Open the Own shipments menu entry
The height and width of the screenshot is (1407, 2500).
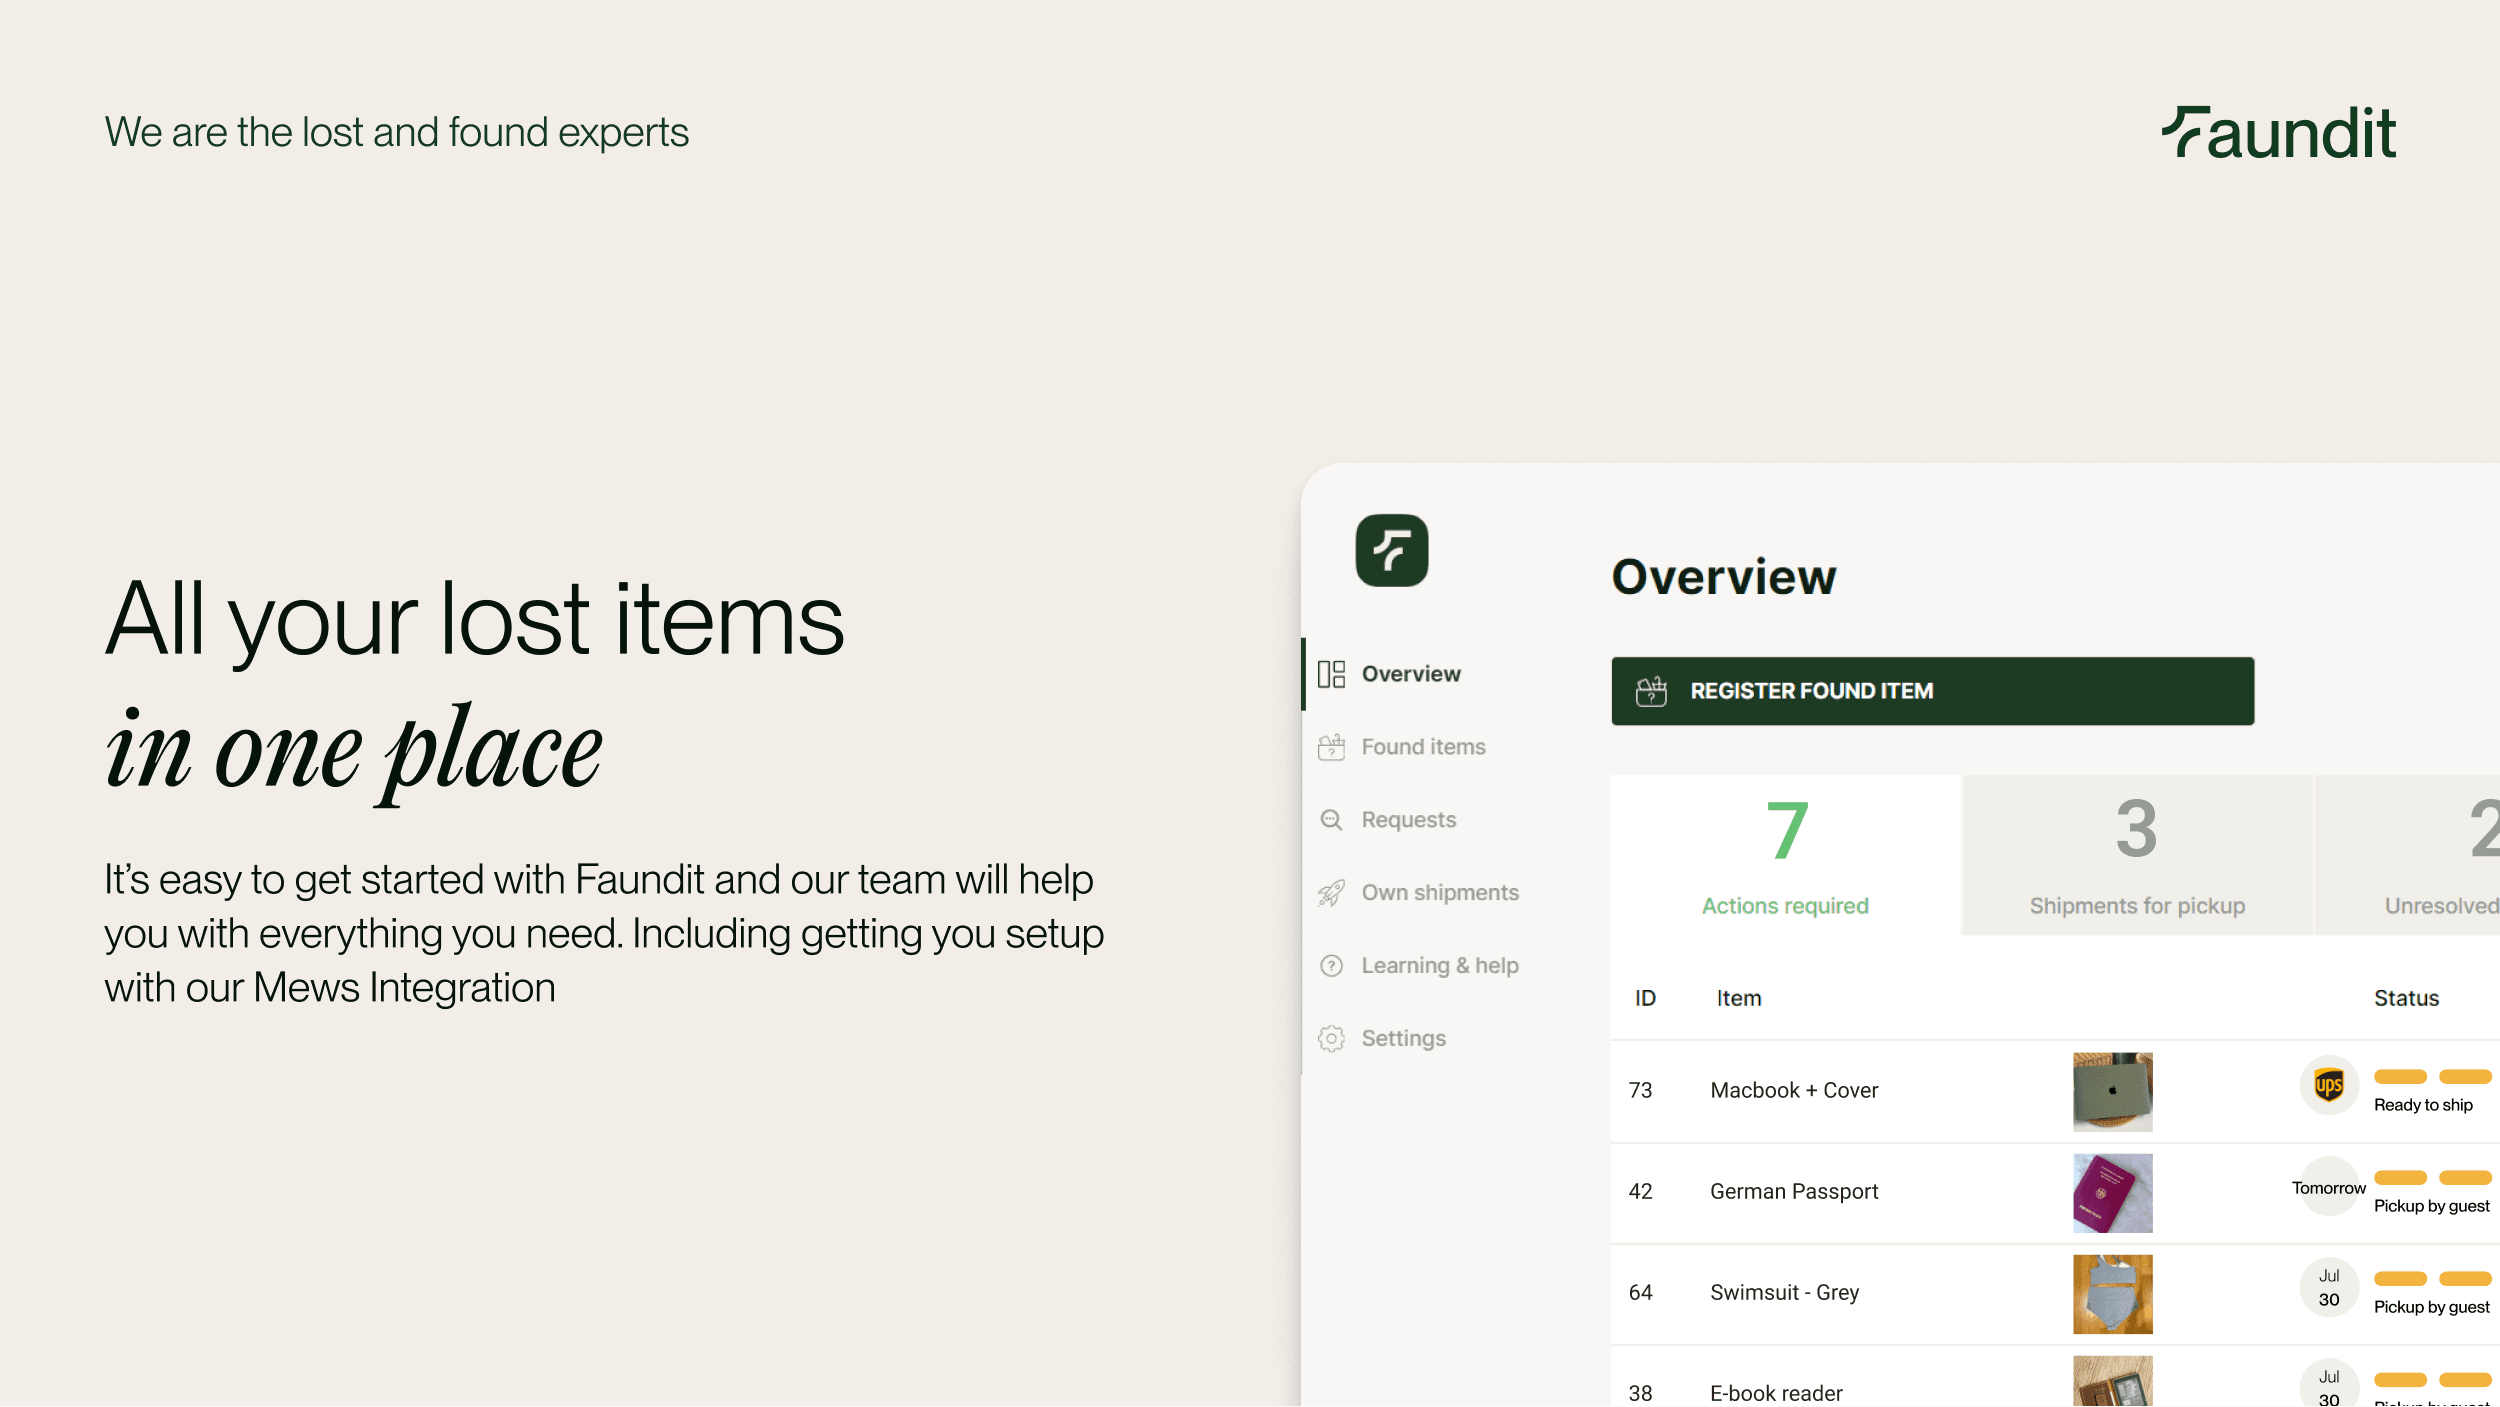click(x=1439, y=893)
